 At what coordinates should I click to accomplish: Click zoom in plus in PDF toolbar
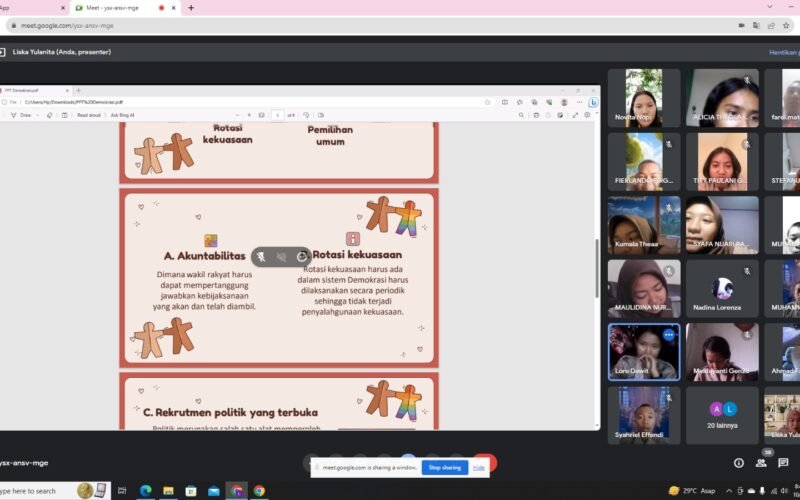pyautogui.click(x=249, y=115)
